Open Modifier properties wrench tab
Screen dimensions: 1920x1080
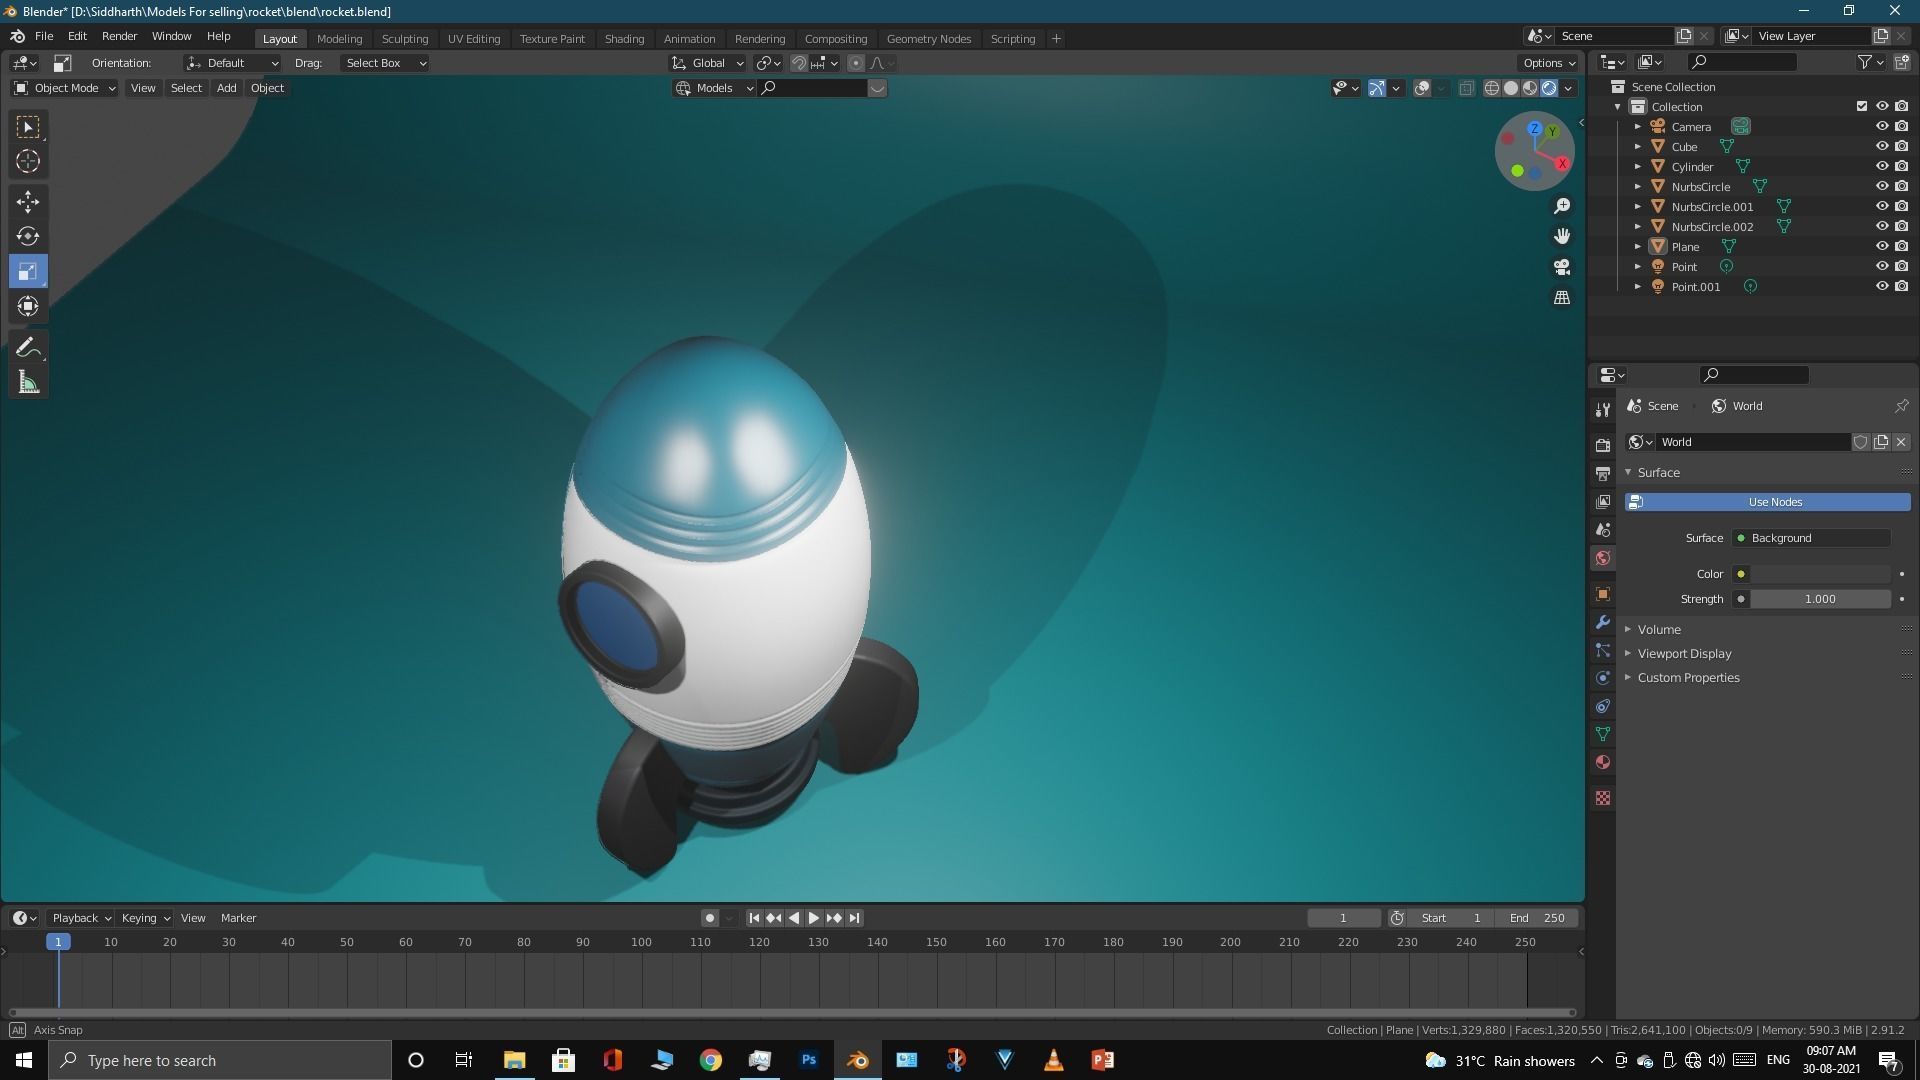pyautogui.click(x=1603, y=622)
